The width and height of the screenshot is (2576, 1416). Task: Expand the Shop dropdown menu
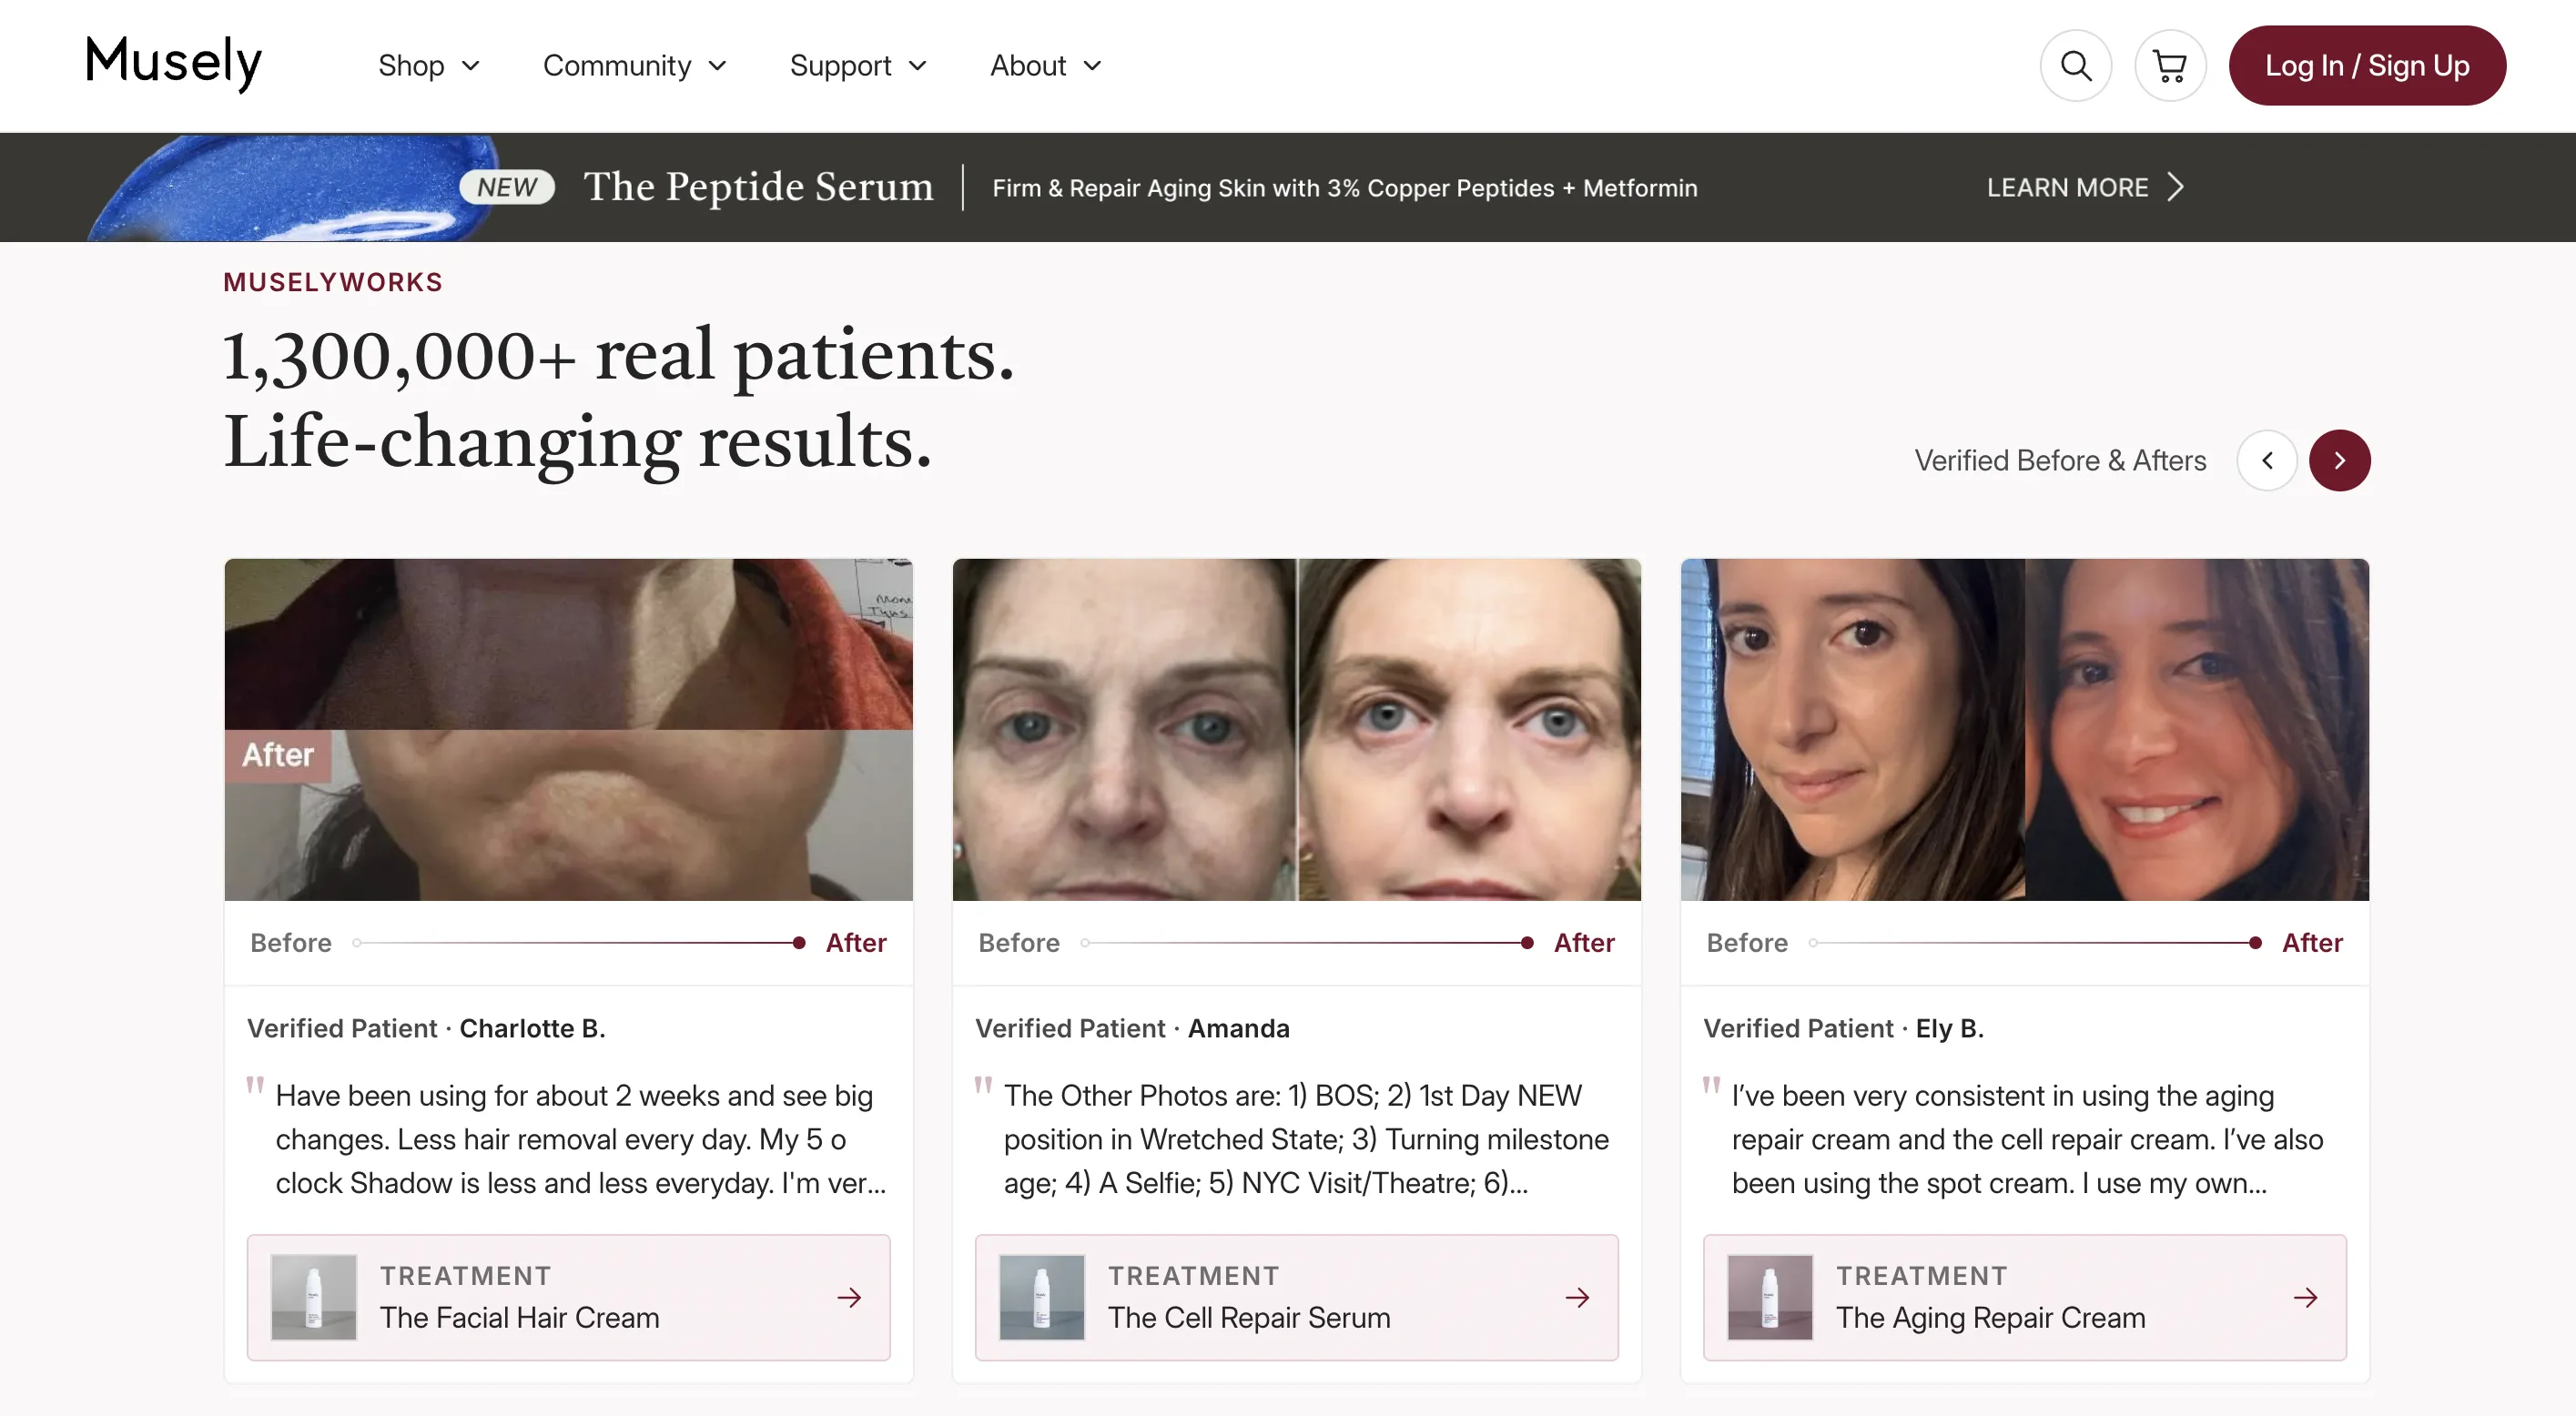click(429, 66)
